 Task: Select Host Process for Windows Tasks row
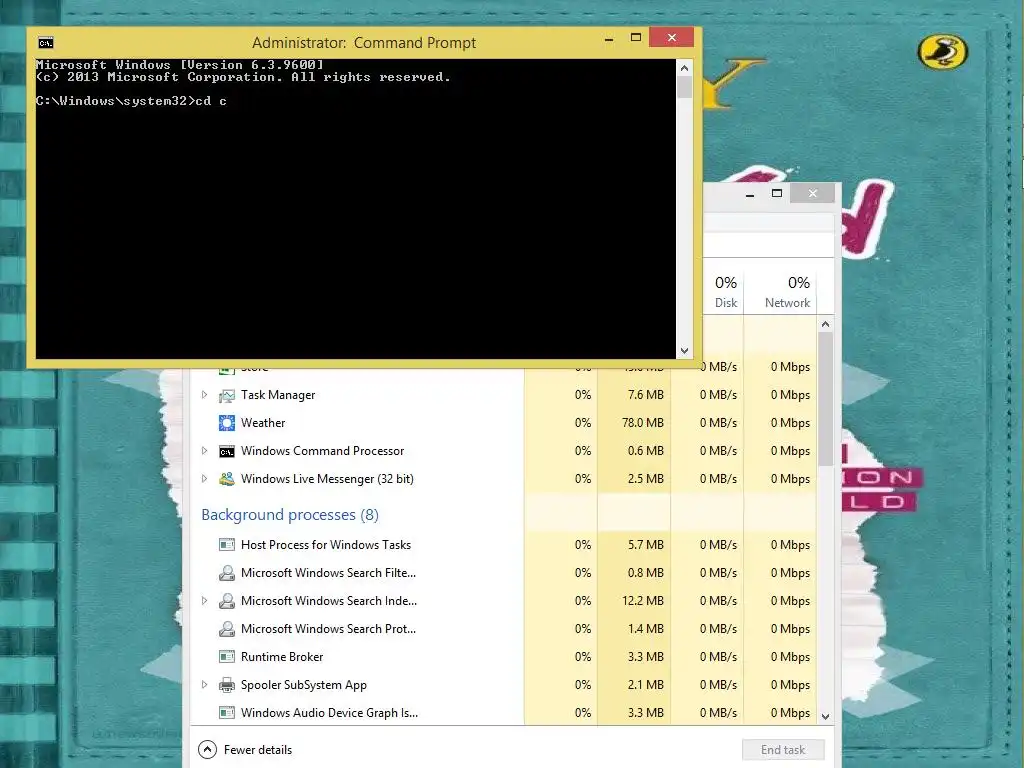pos(504,545)
